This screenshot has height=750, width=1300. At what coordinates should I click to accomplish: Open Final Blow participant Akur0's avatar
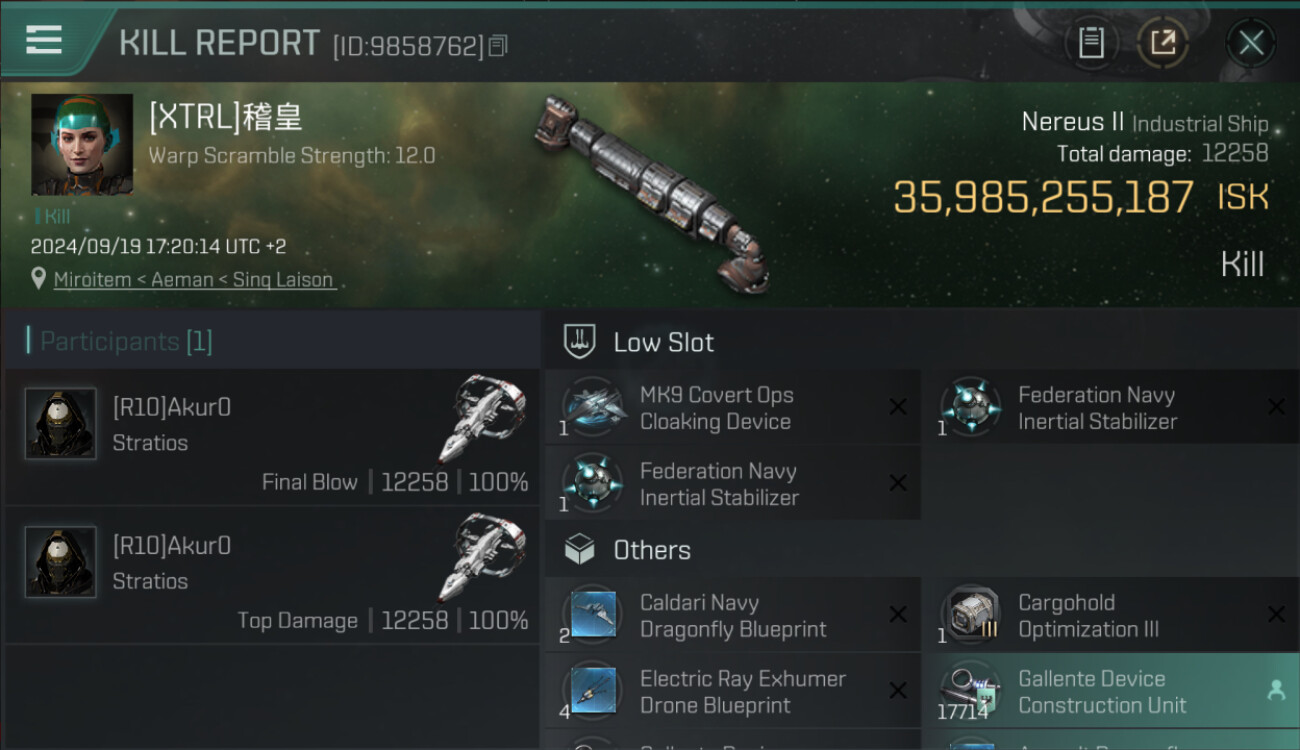[61, 424]
